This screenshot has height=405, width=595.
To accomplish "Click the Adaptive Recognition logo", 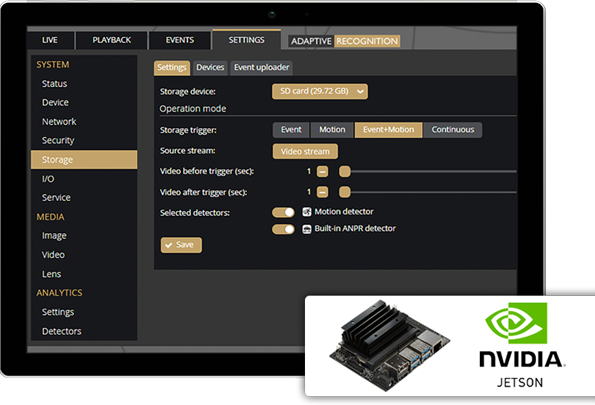I will [344, 41].
